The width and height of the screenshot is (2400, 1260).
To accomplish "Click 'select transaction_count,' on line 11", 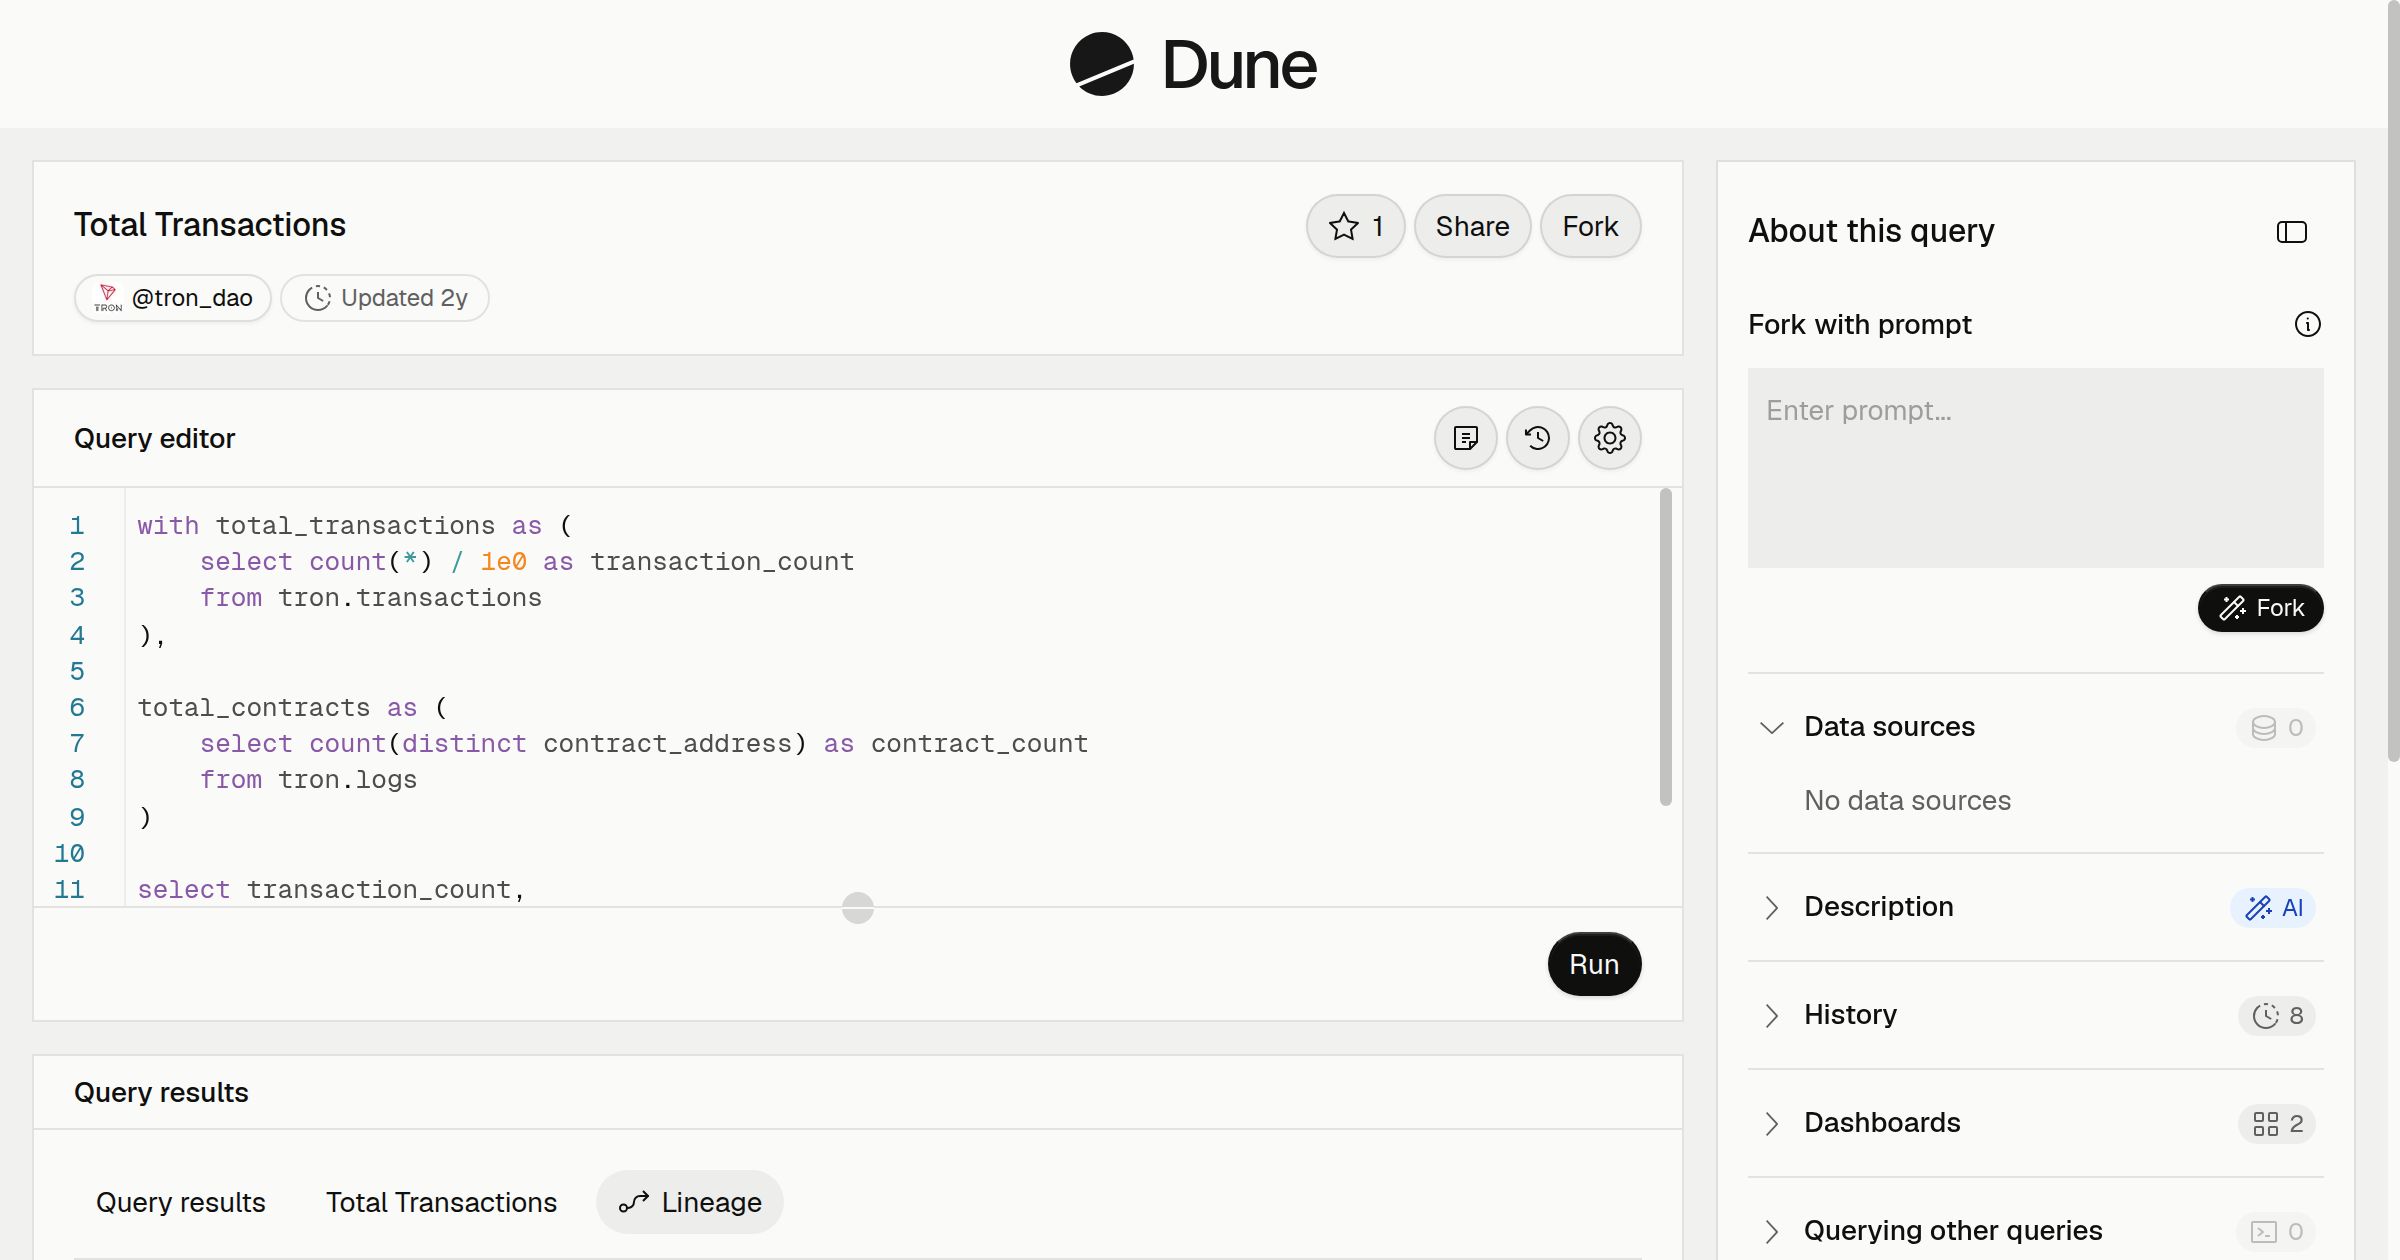I will pos(331,890).
